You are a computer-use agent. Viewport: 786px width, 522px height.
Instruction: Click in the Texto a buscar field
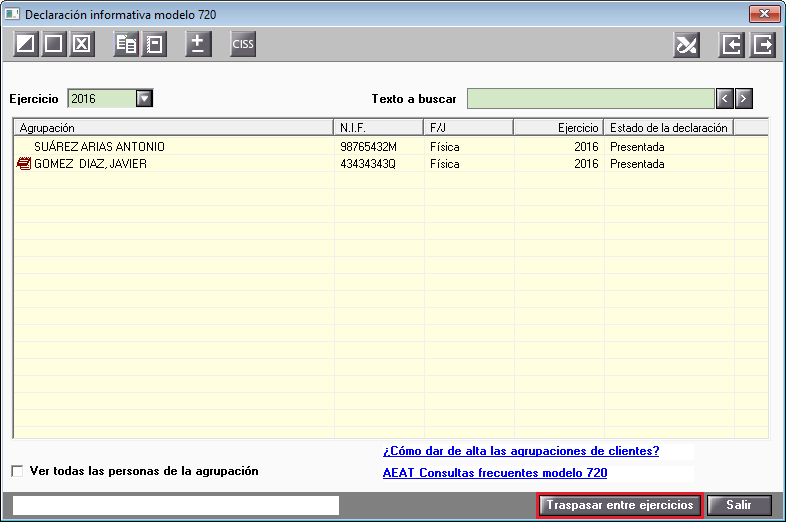tap(591, 98)
